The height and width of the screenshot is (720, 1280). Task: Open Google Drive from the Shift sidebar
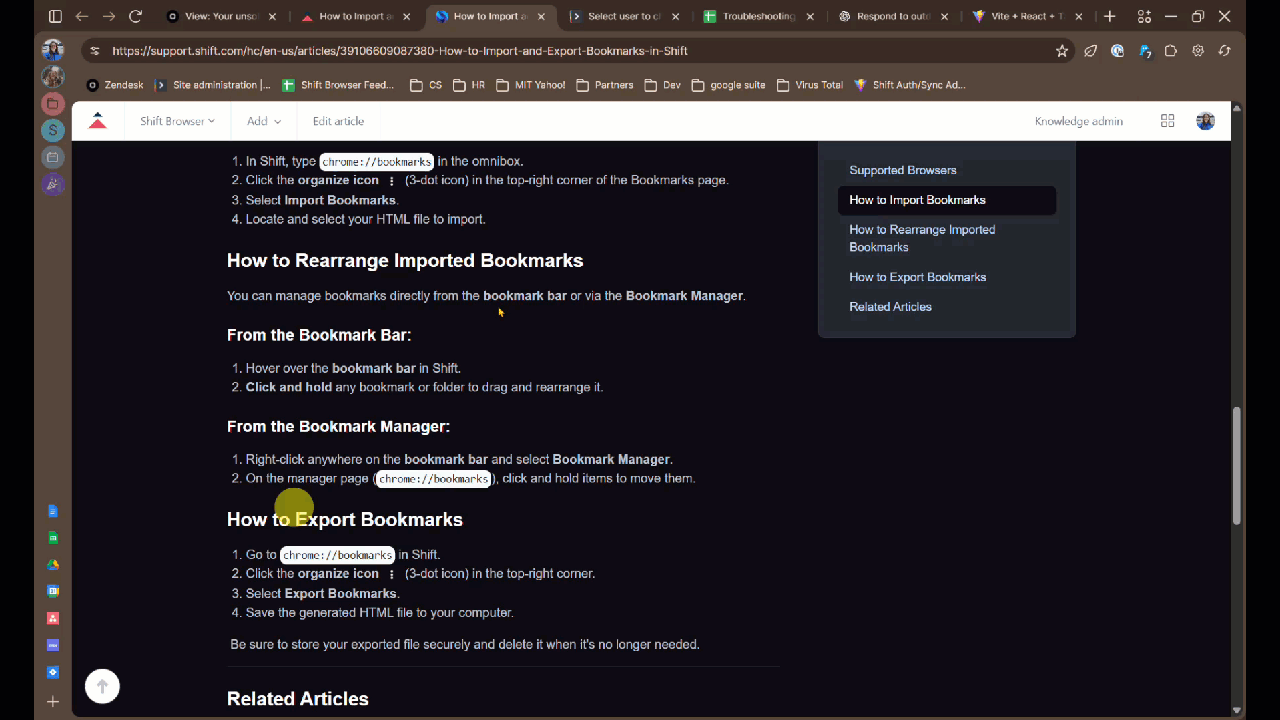coord(53,564)
